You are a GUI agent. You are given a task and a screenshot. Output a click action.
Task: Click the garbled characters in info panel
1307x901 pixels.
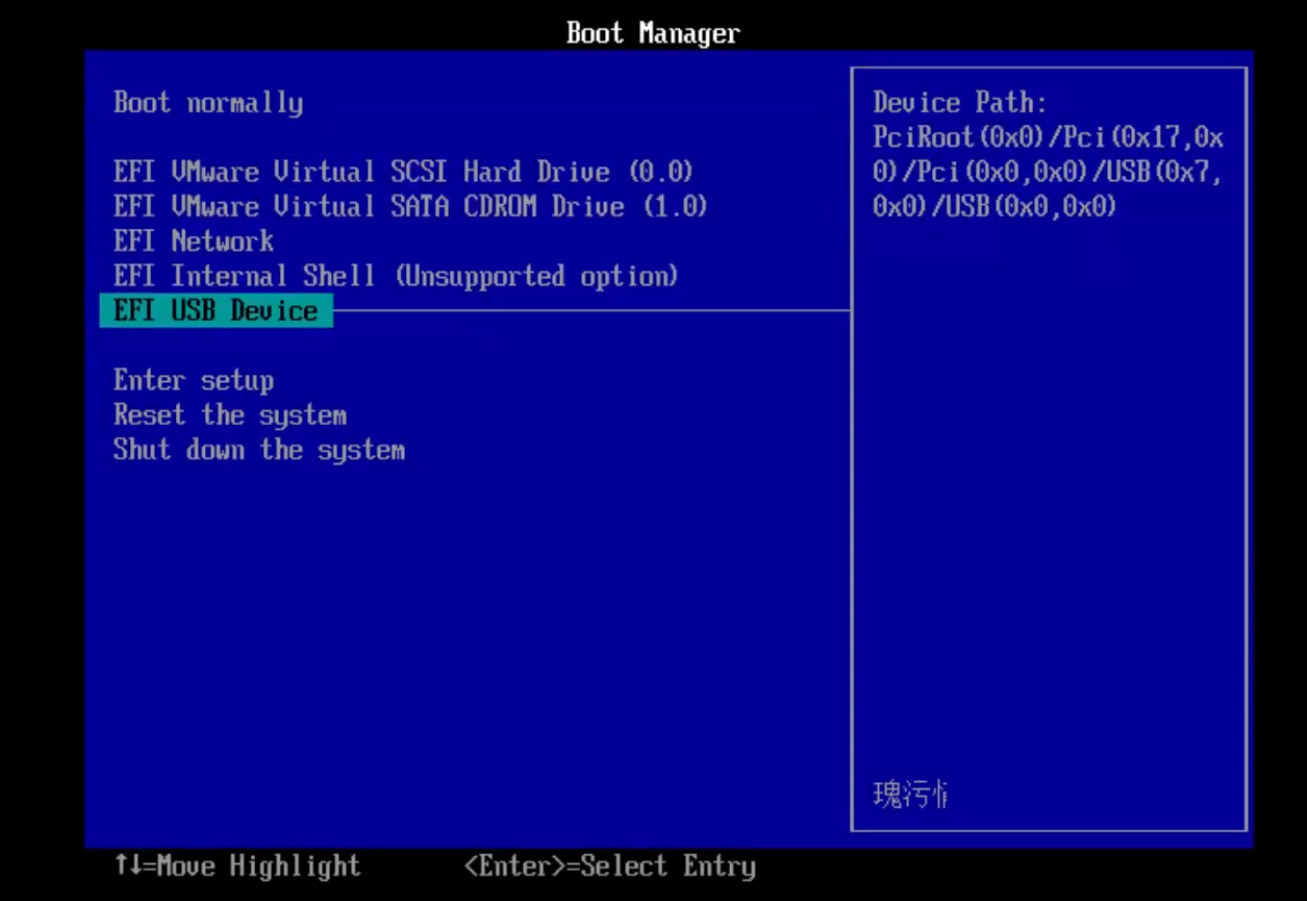click(909, 796)
